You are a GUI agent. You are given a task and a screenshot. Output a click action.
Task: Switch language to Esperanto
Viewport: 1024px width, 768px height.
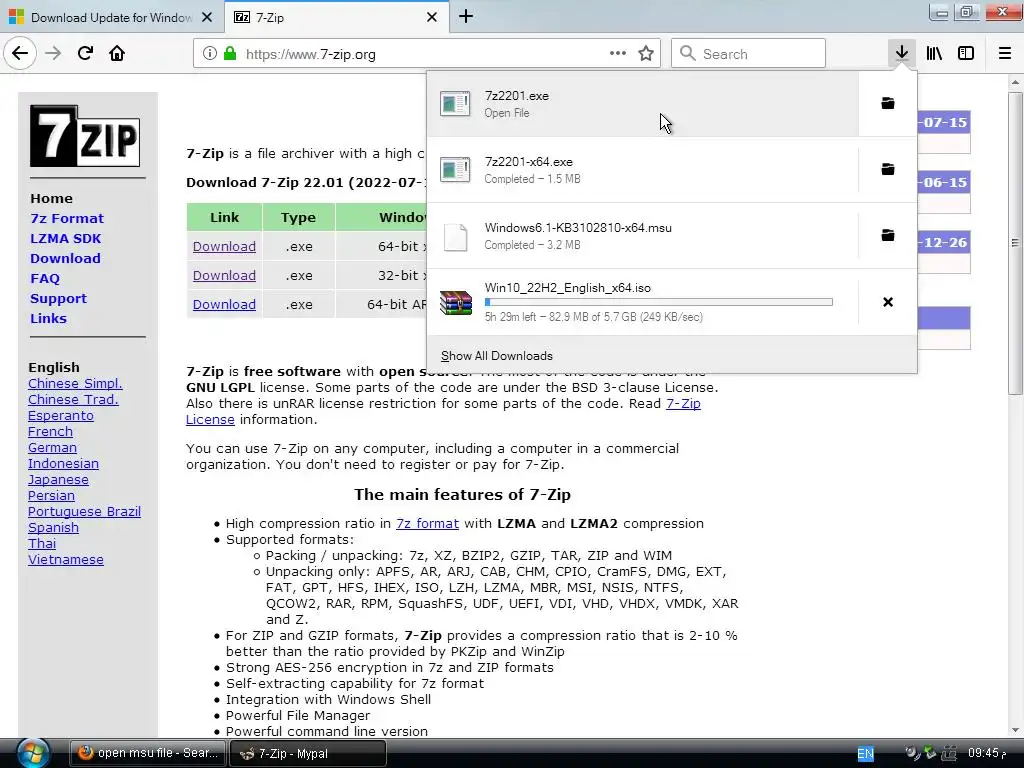[x=61, y=415]
